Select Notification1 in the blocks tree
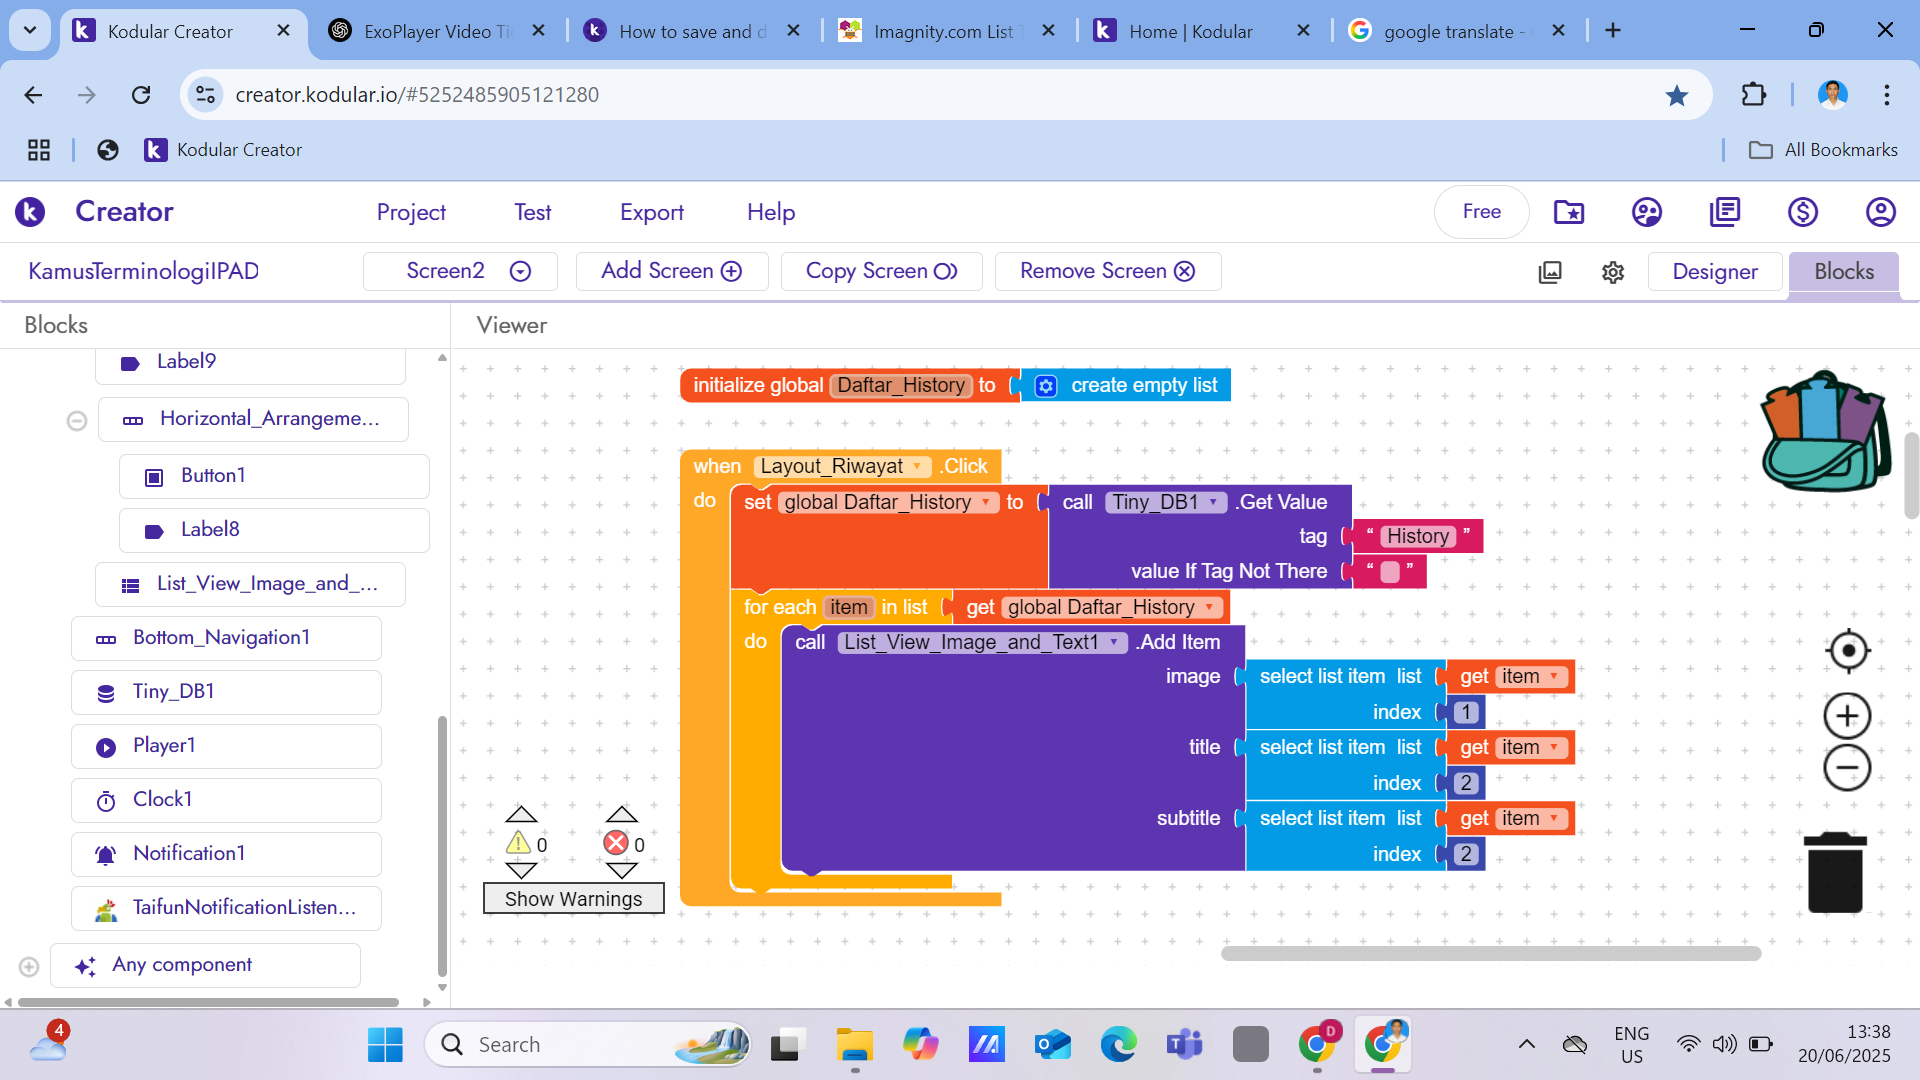 click(226, 854)
